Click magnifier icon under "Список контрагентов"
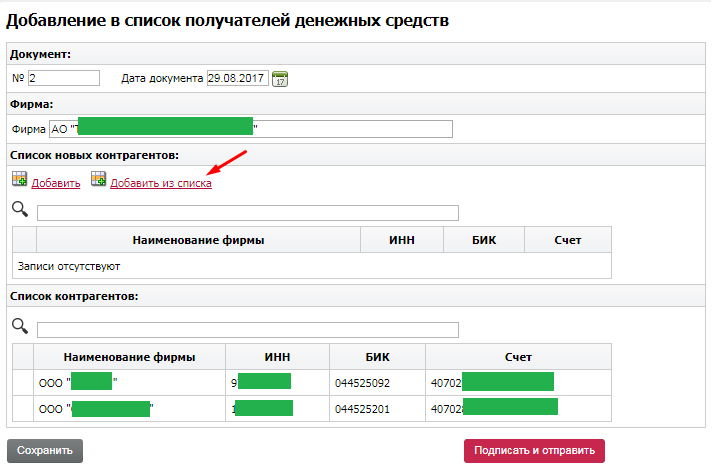The height and width of the screenshot is (469, 712). point(19,326)
